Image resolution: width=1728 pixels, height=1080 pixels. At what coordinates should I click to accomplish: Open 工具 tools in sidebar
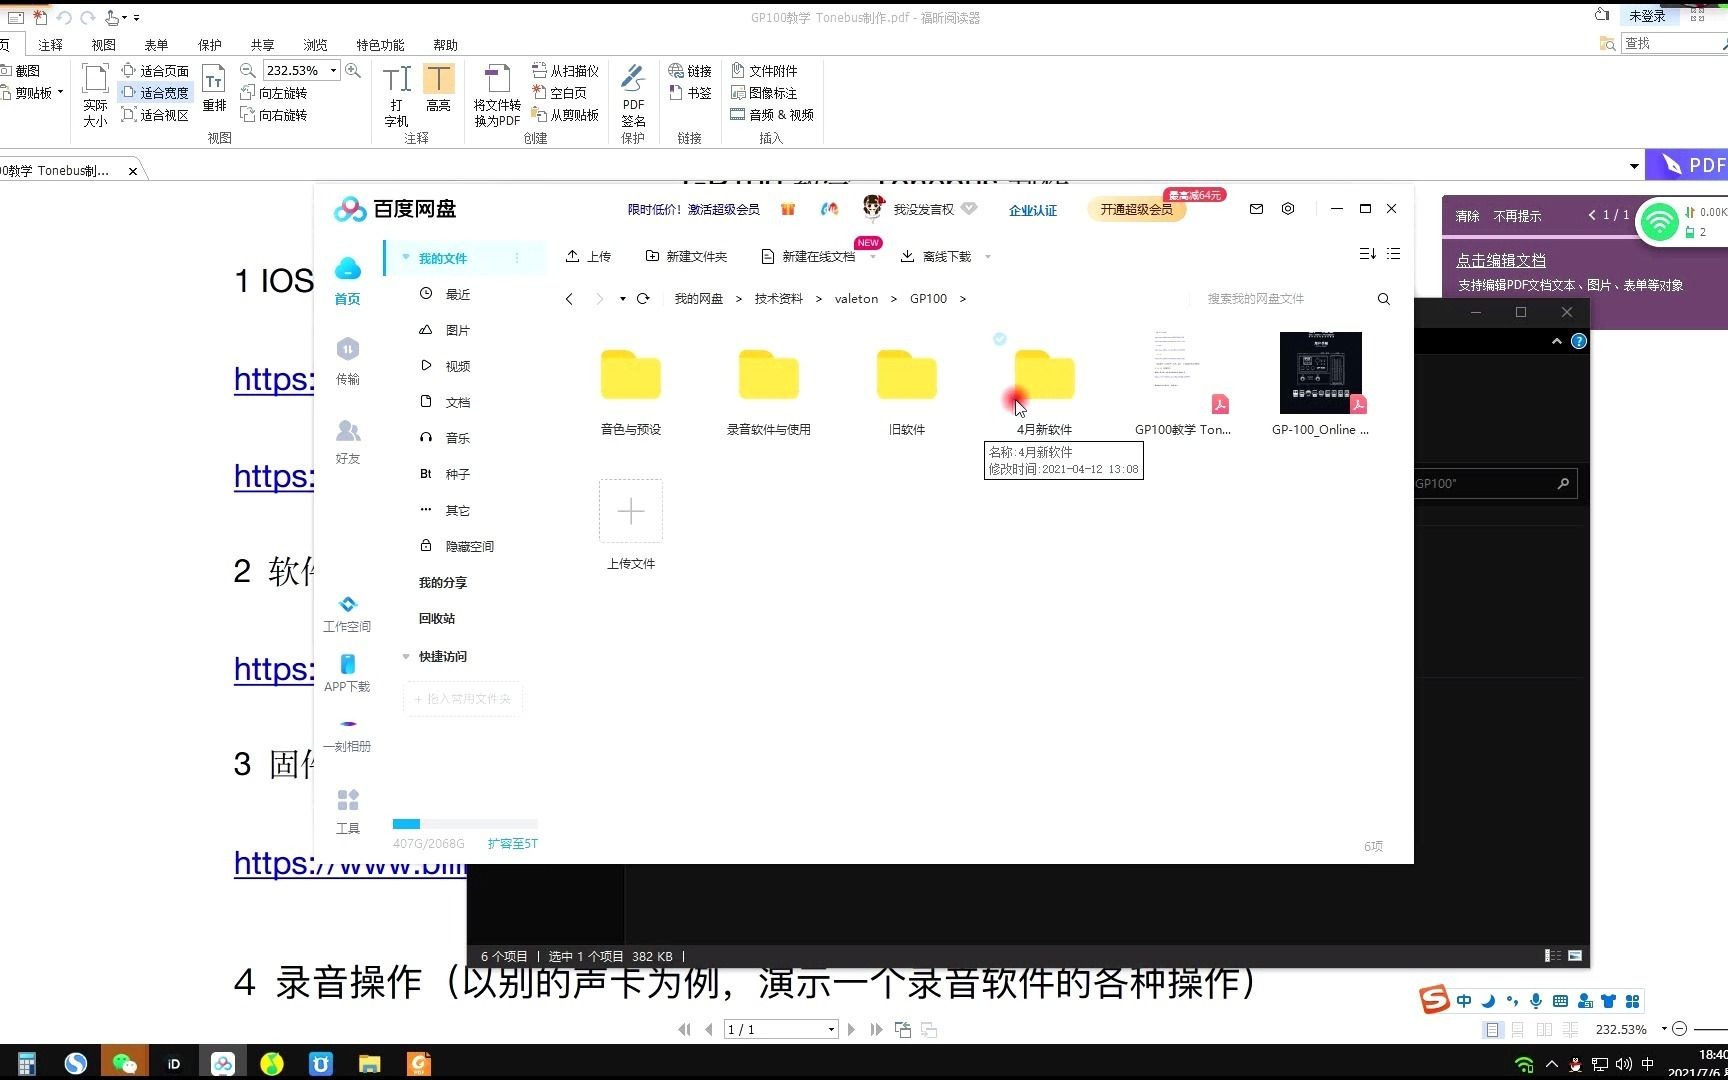tap(347, 811)
